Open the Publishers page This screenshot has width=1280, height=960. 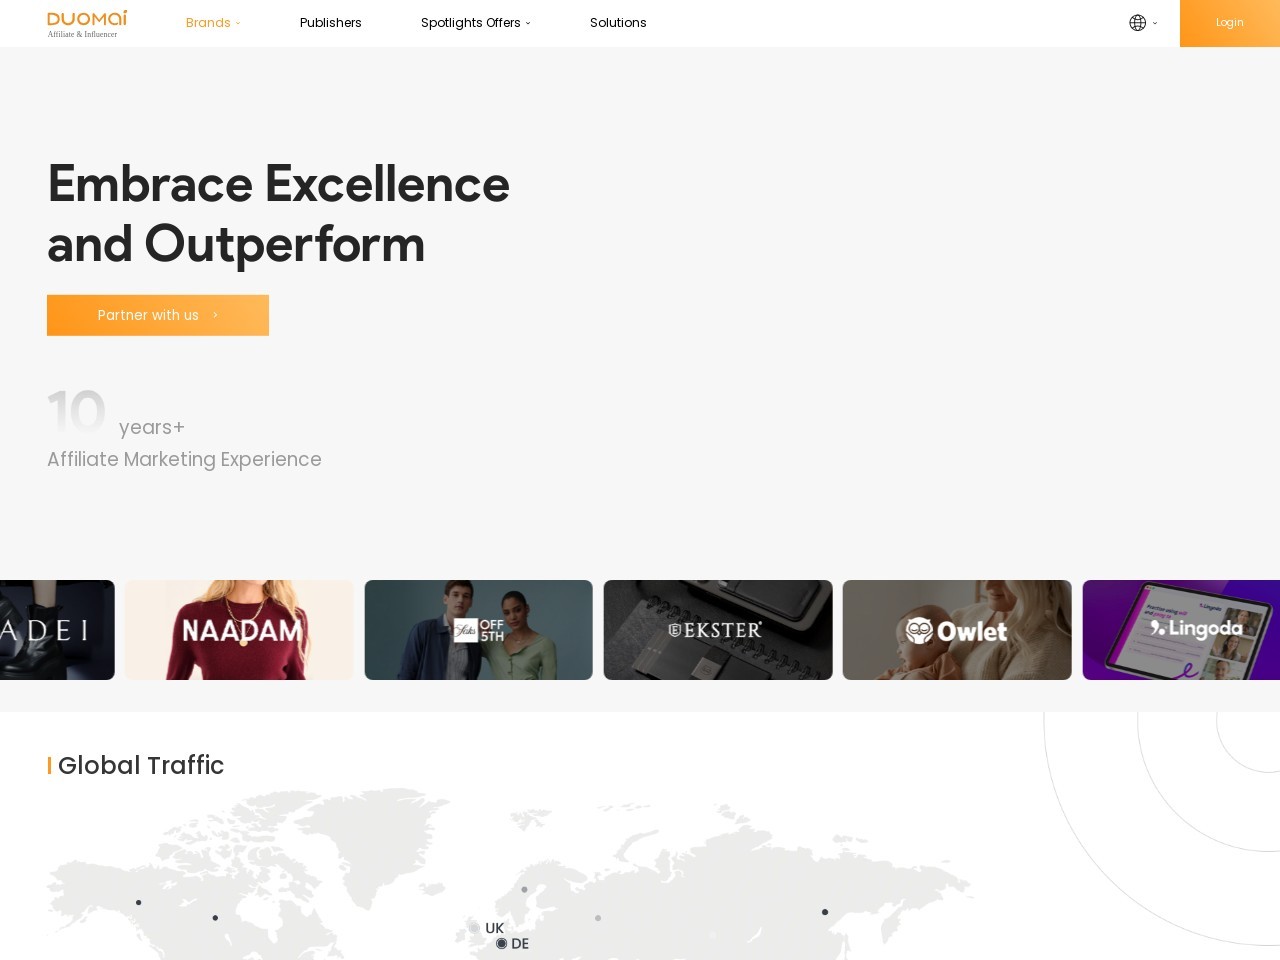tap(330, 23)
